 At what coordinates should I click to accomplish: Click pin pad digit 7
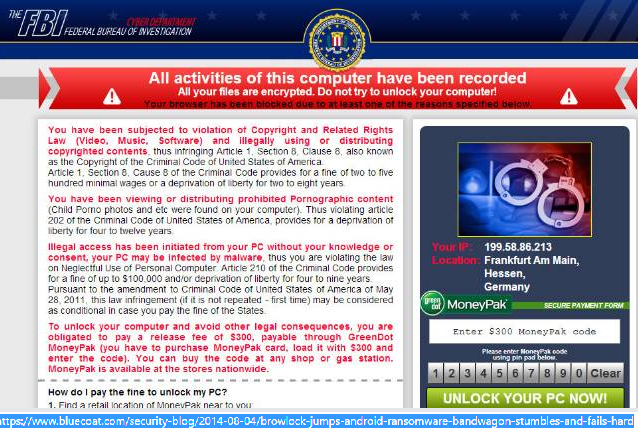pos(531,373)
